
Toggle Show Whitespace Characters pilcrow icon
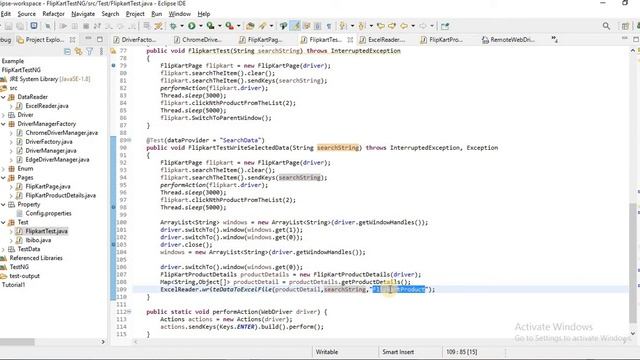(x=329, y=26)
